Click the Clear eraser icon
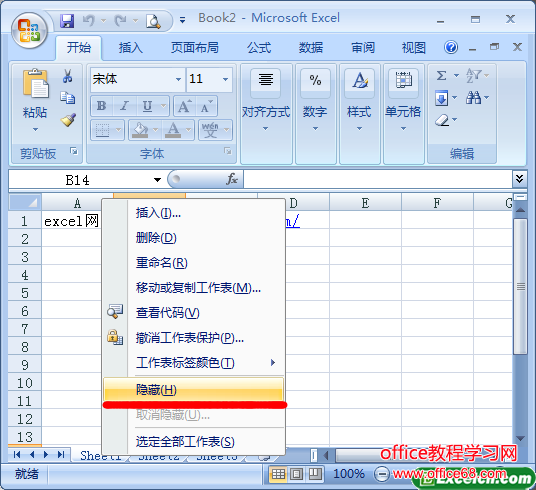This screenshot has width=536, height=490. click(442, 120)
